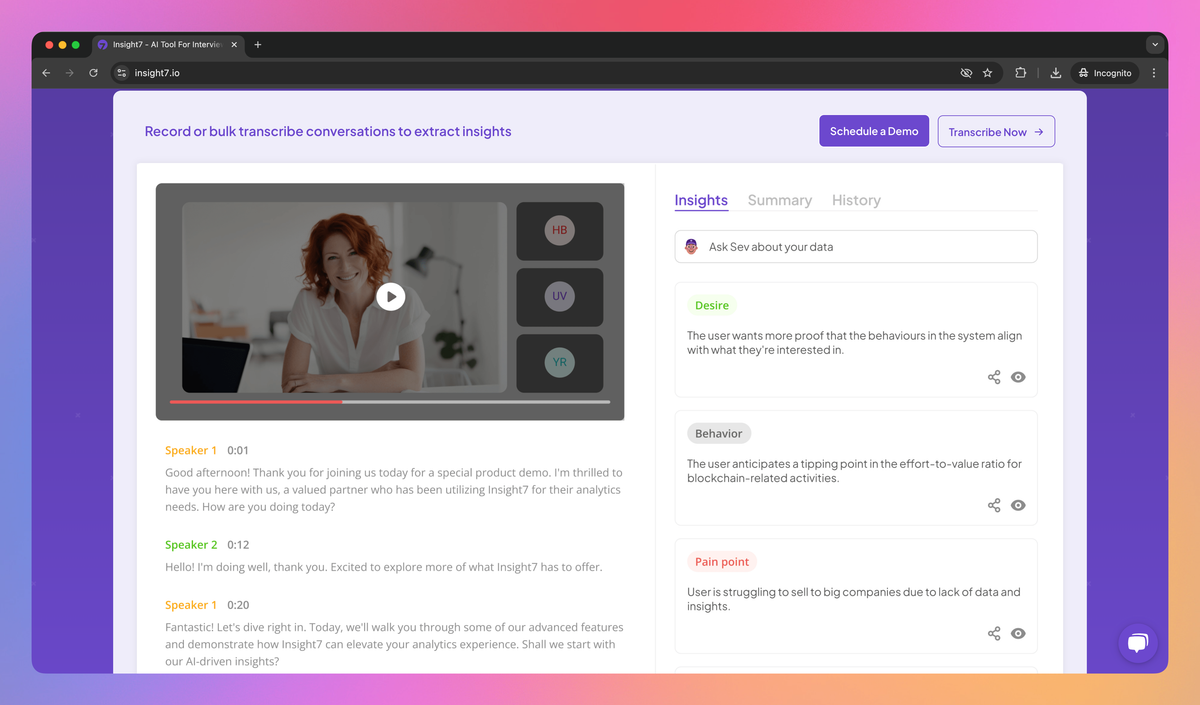Click the insight7.io address bar URL

coord(157,73)
